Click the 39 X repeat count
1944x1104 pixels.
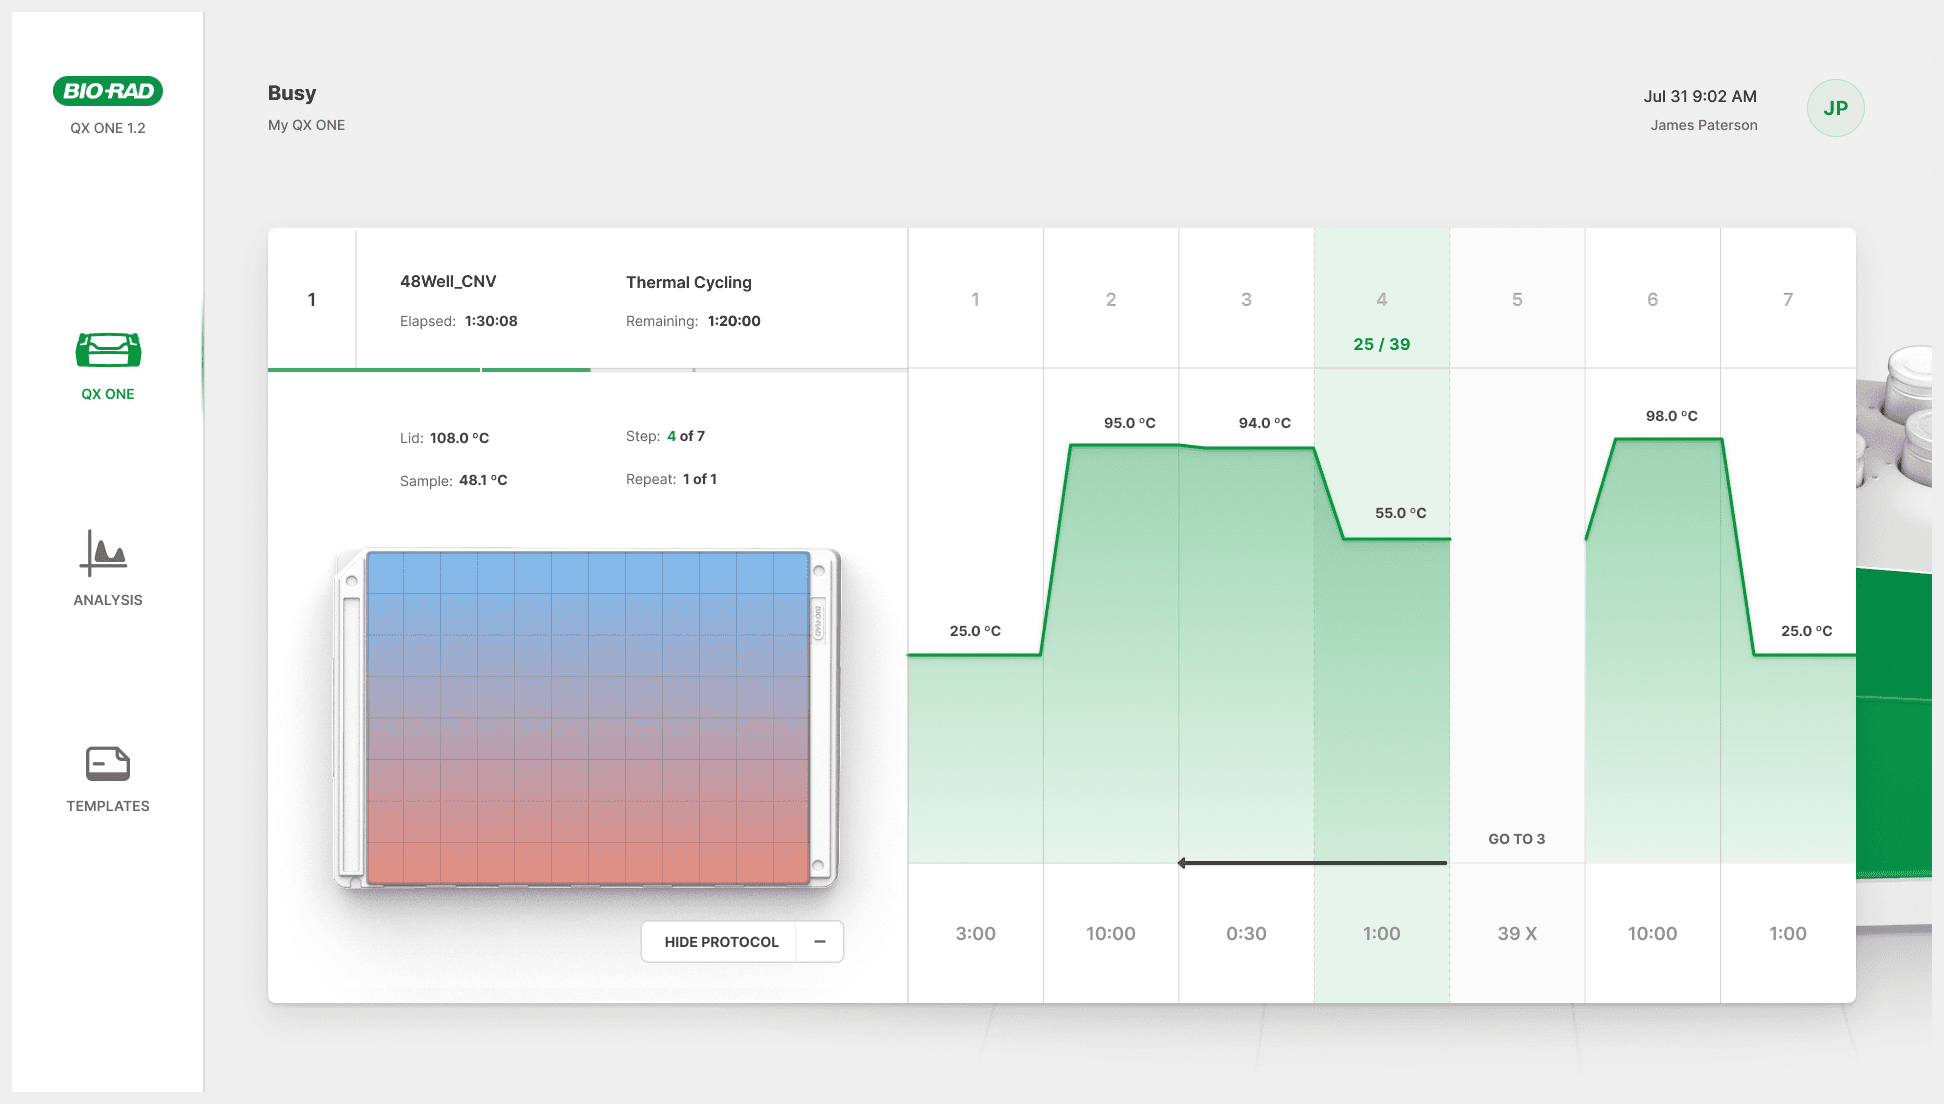tap(1516, 933)
